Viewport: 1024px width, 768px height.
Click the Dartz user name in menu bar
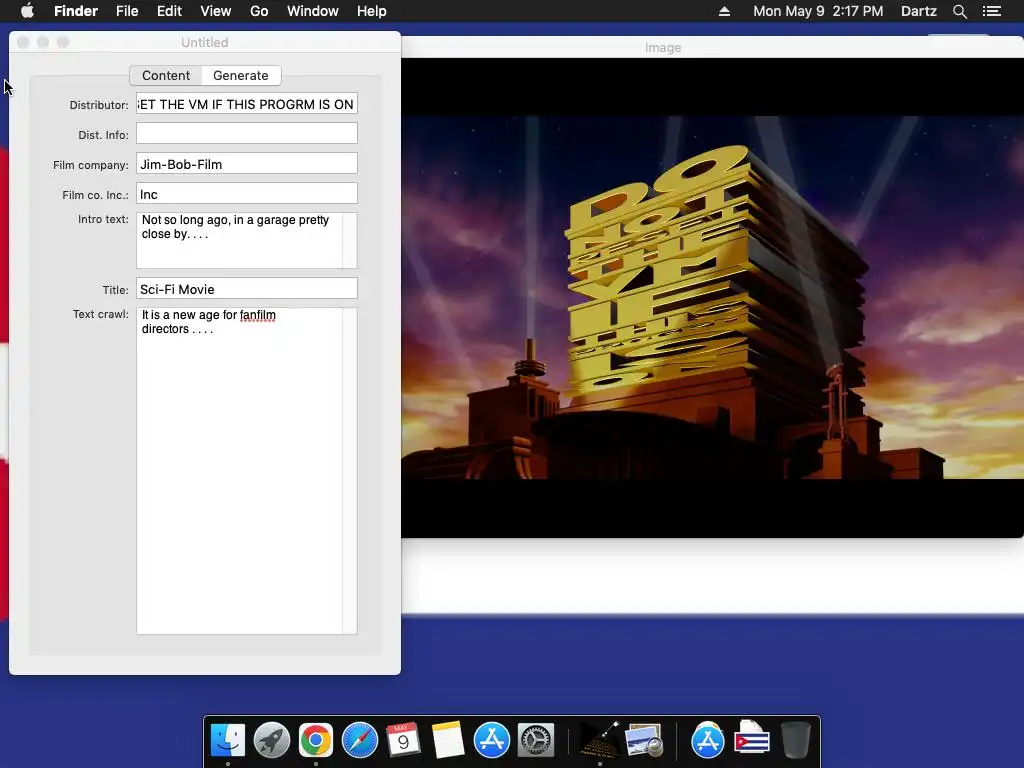click(x=918, y=11)
